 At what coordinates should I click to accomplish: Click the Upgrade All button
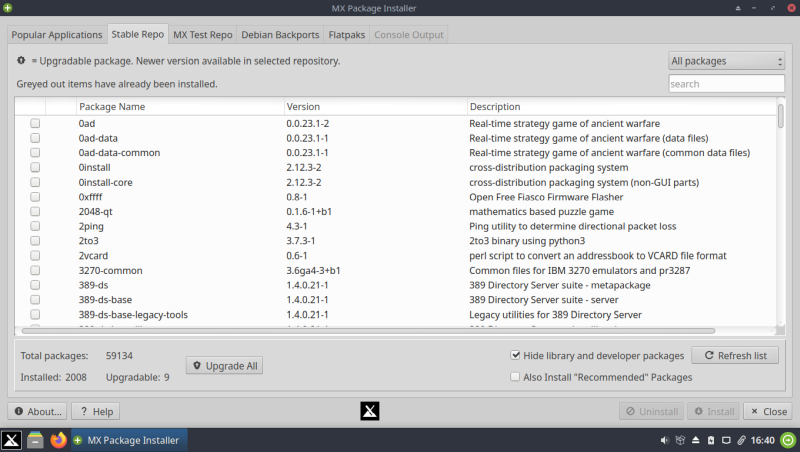pyautogui.click(x=224, y=366)
